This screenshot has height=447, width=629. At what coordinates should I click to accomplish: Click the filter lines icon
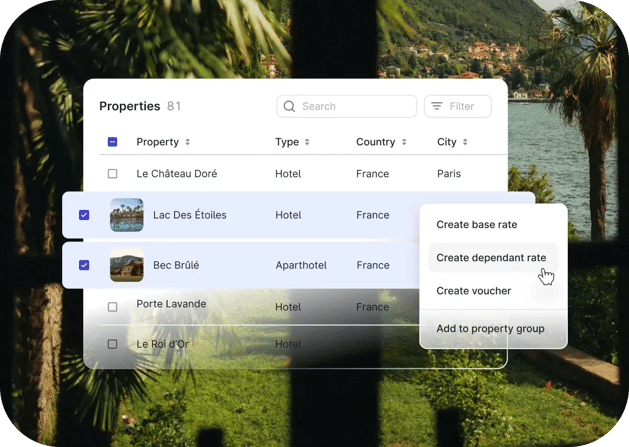(x=437, y=107)
